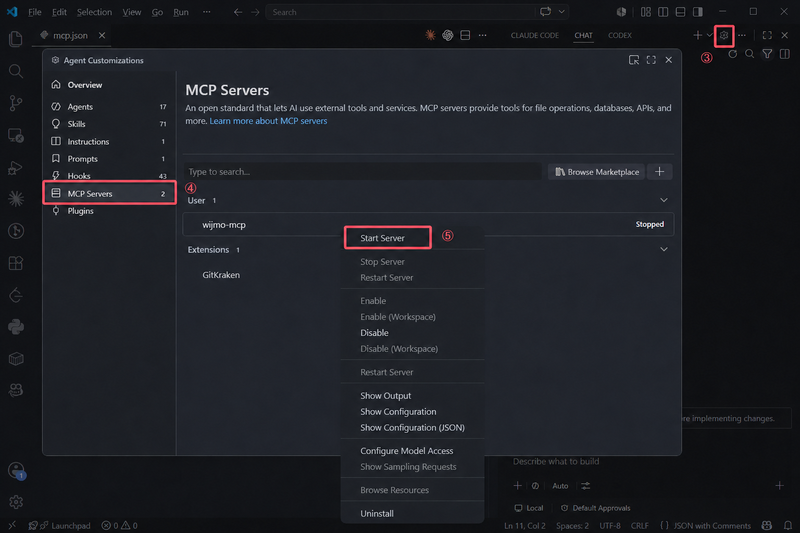Viewport: 800px width, 533px height.
Task: Click the search icon in chat panel
Action: [x=749, y=54]
